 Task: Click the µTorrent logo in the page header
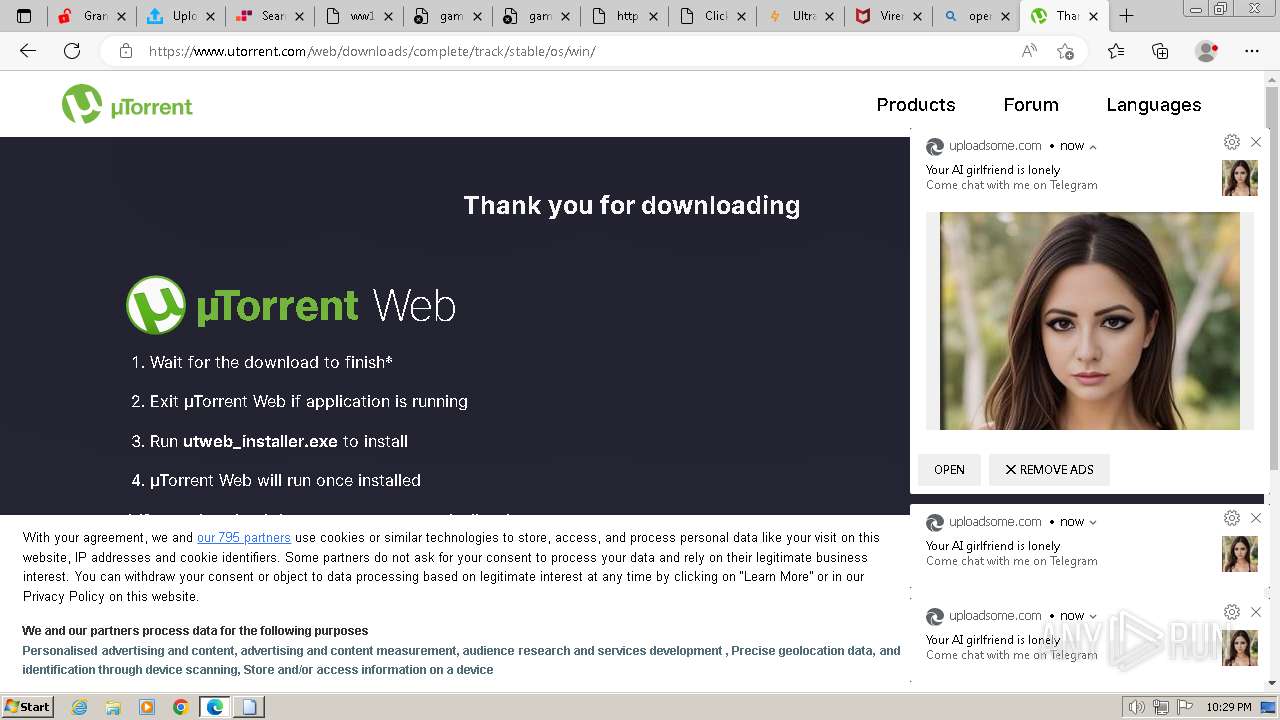(x=127, y=104)
